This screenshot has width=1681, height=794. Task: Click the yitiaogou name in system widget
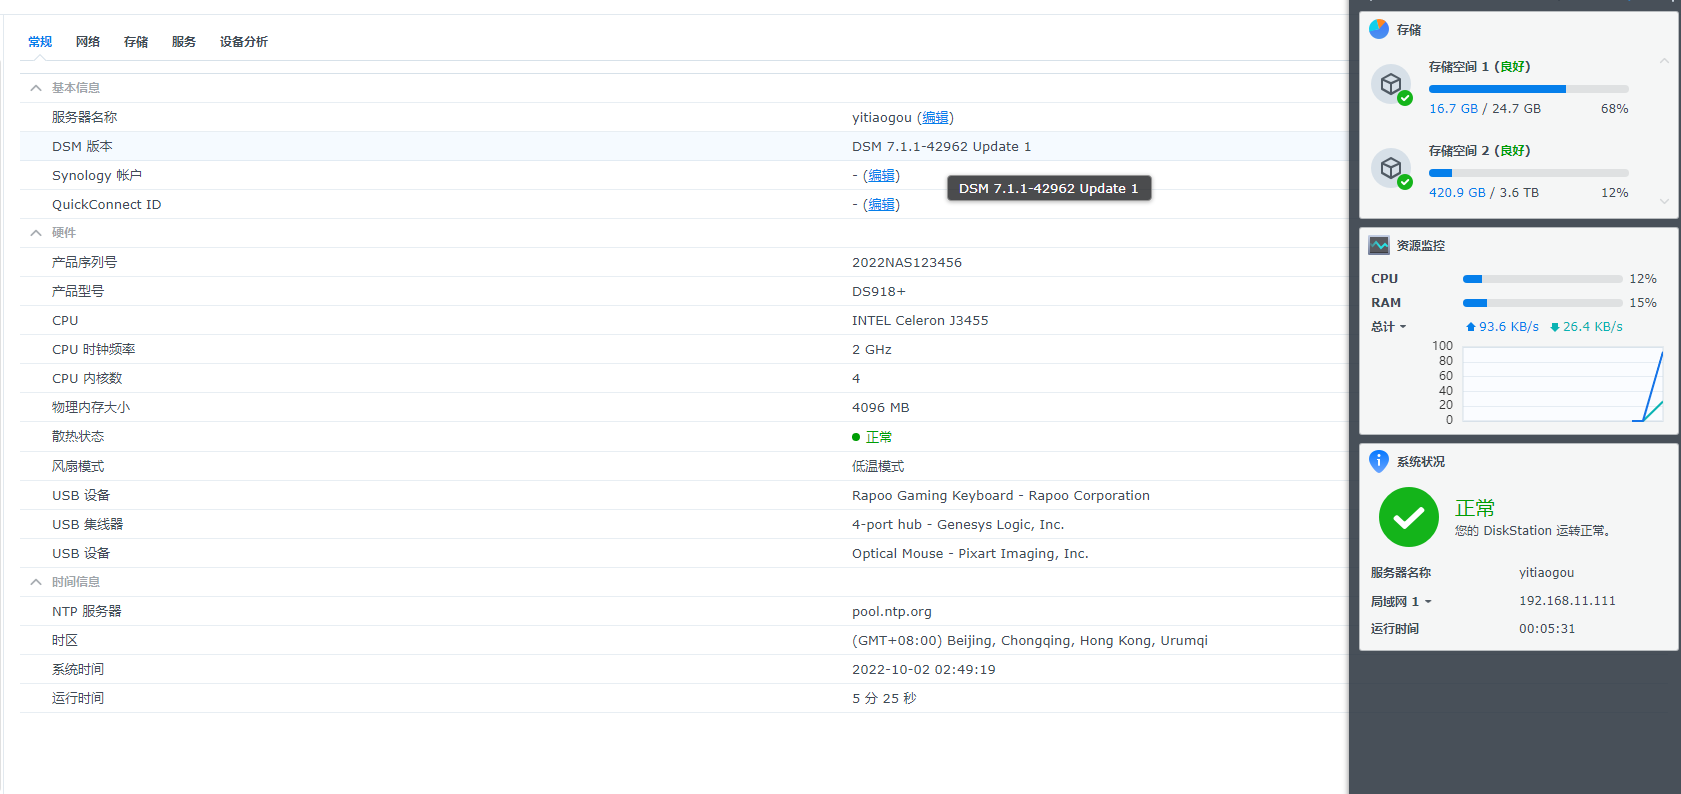1546,573
